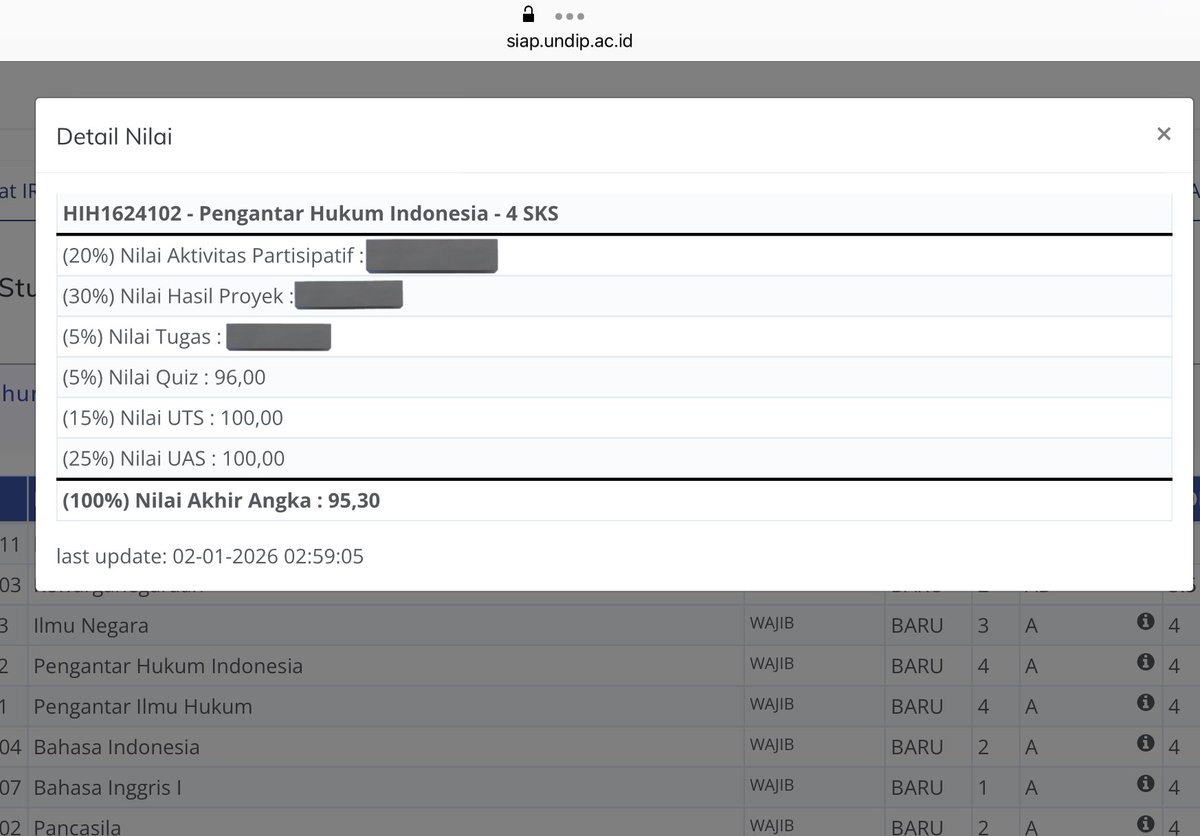Click the Nilai Tugas row
This screenshot has height=836, width=1200.
pos(614,337)
